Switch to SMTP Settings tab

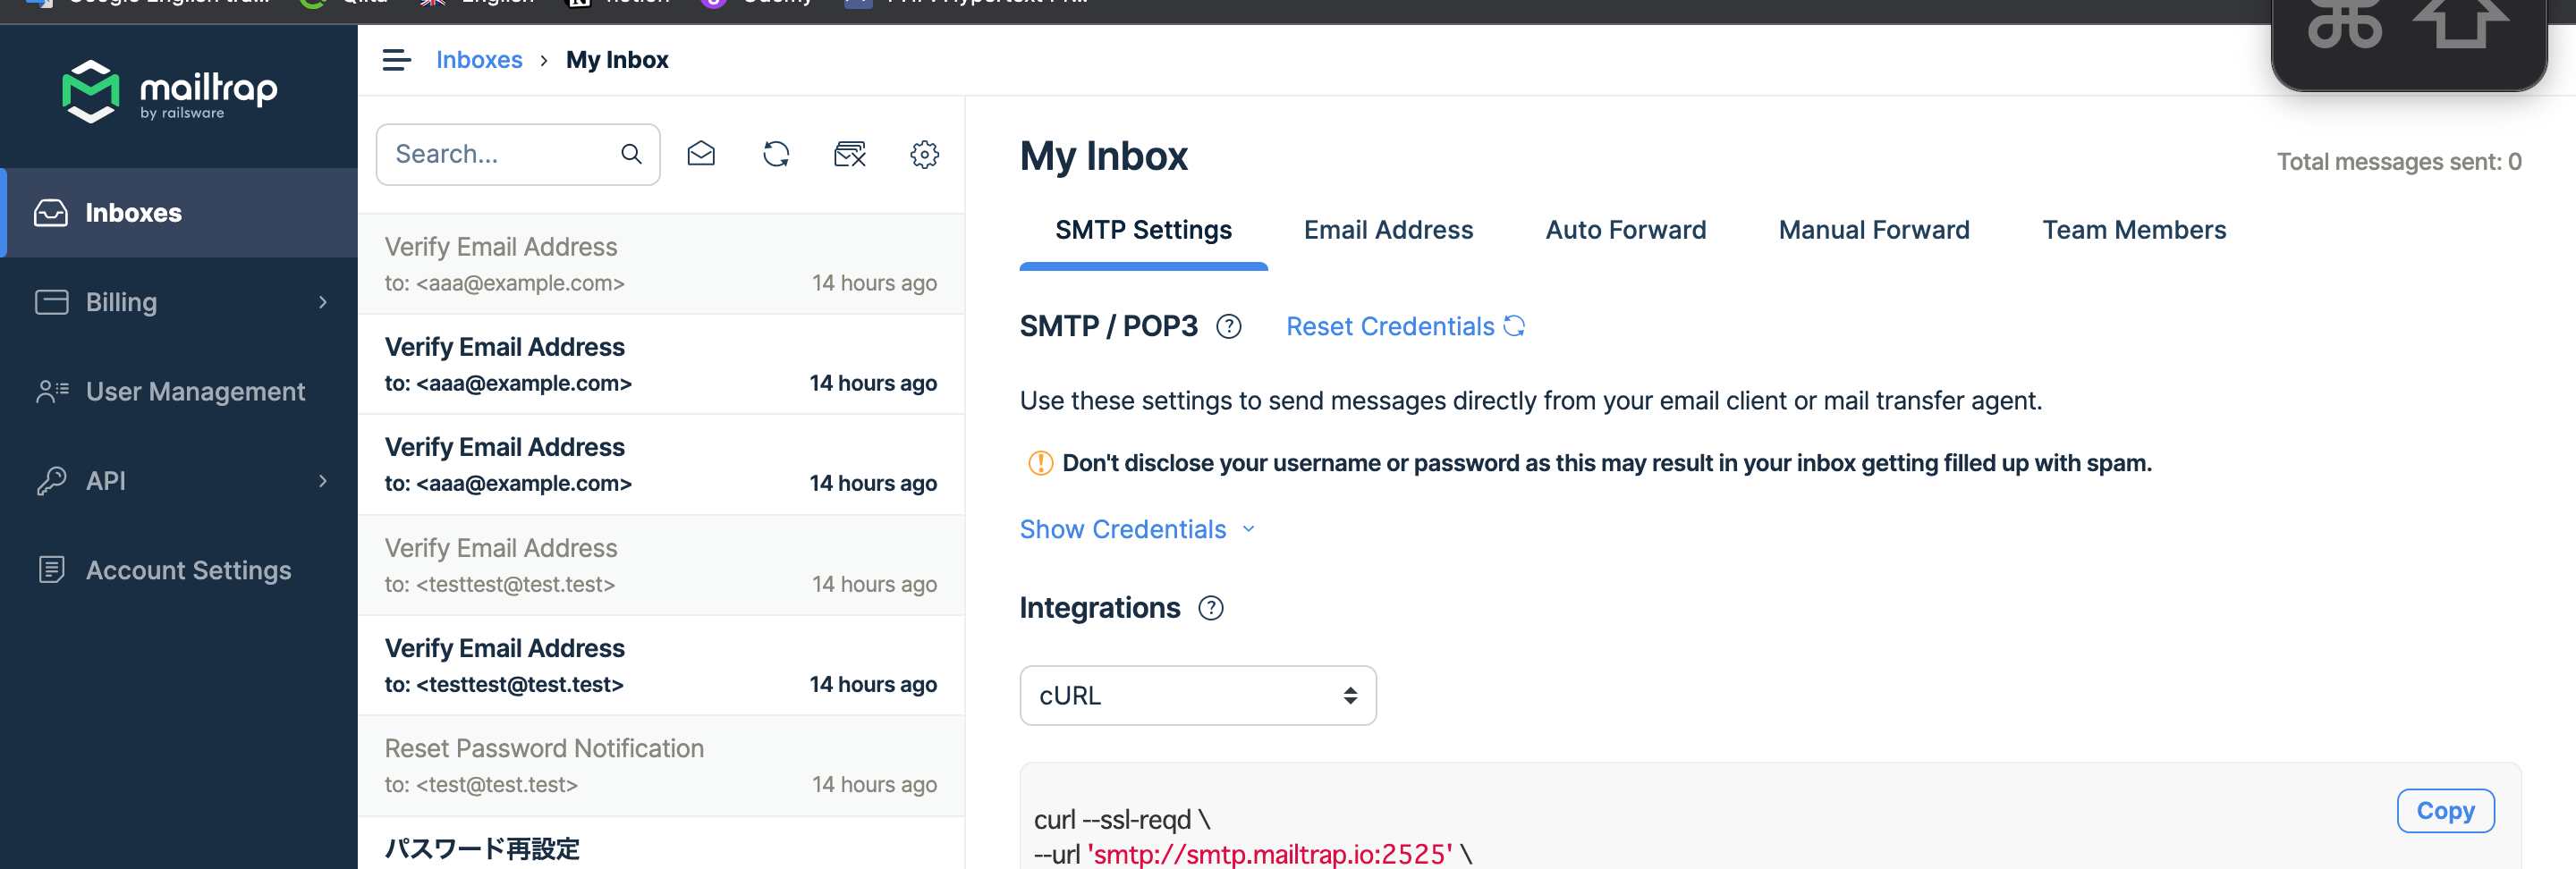coord(1143,230)
